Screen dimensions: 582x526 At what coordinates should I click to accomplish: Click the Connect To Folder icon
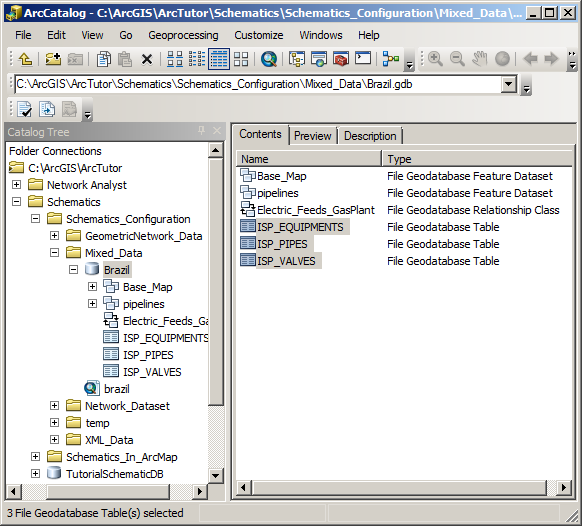[x=53, y=59]
